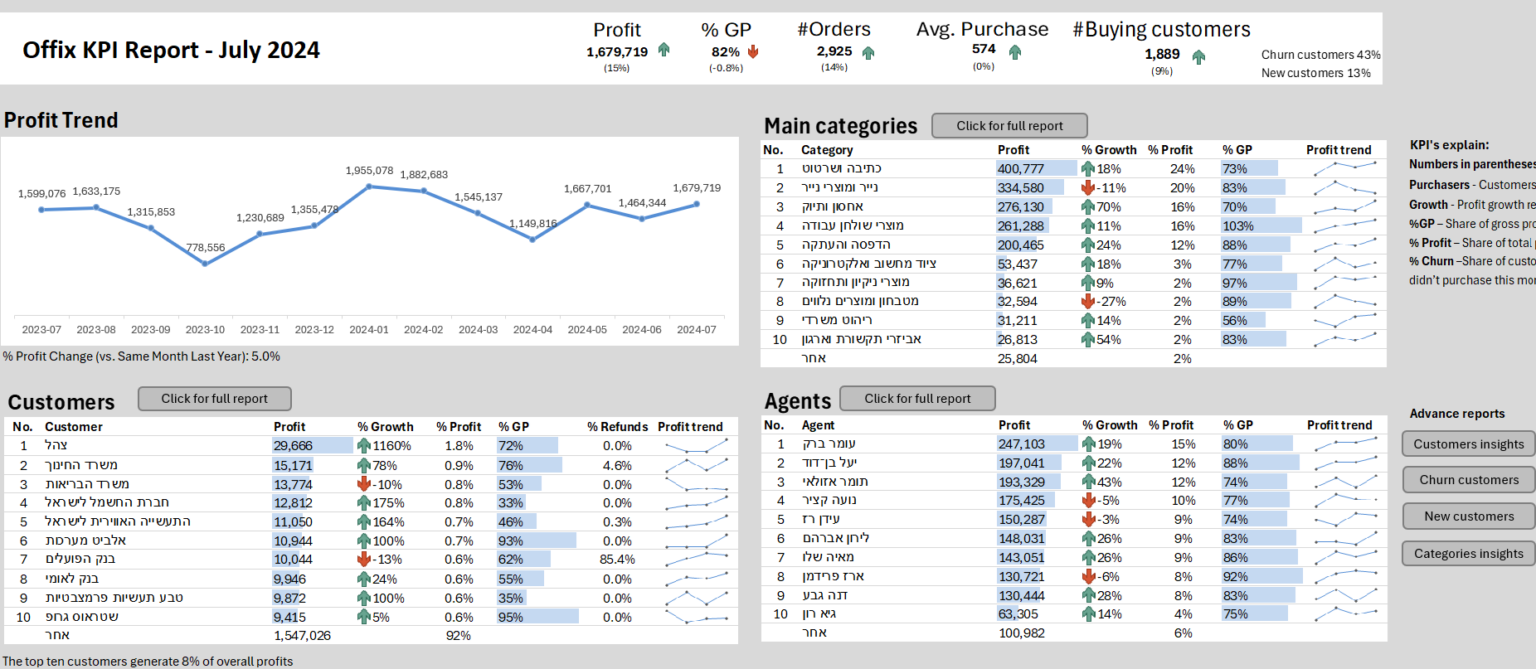
Task: Open the Churn customers report
Action: pos(1468,480)
